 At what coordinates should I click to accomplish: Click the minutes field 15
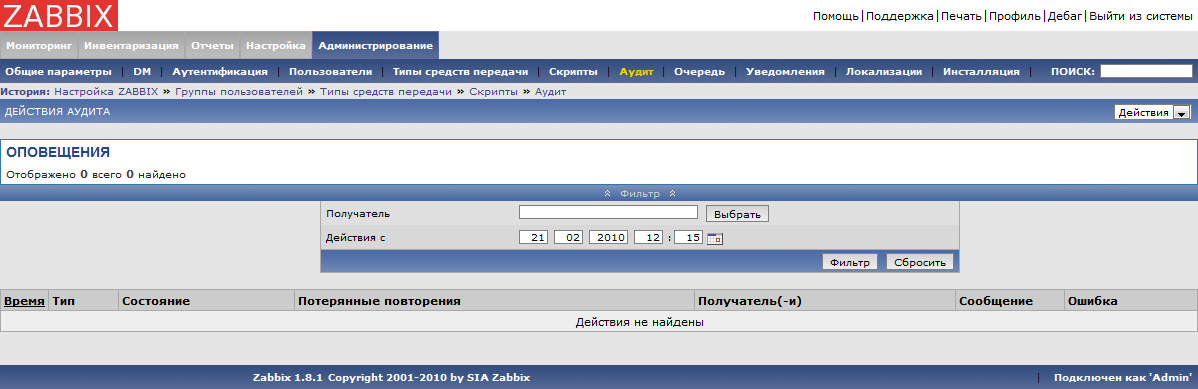(688, 238)
